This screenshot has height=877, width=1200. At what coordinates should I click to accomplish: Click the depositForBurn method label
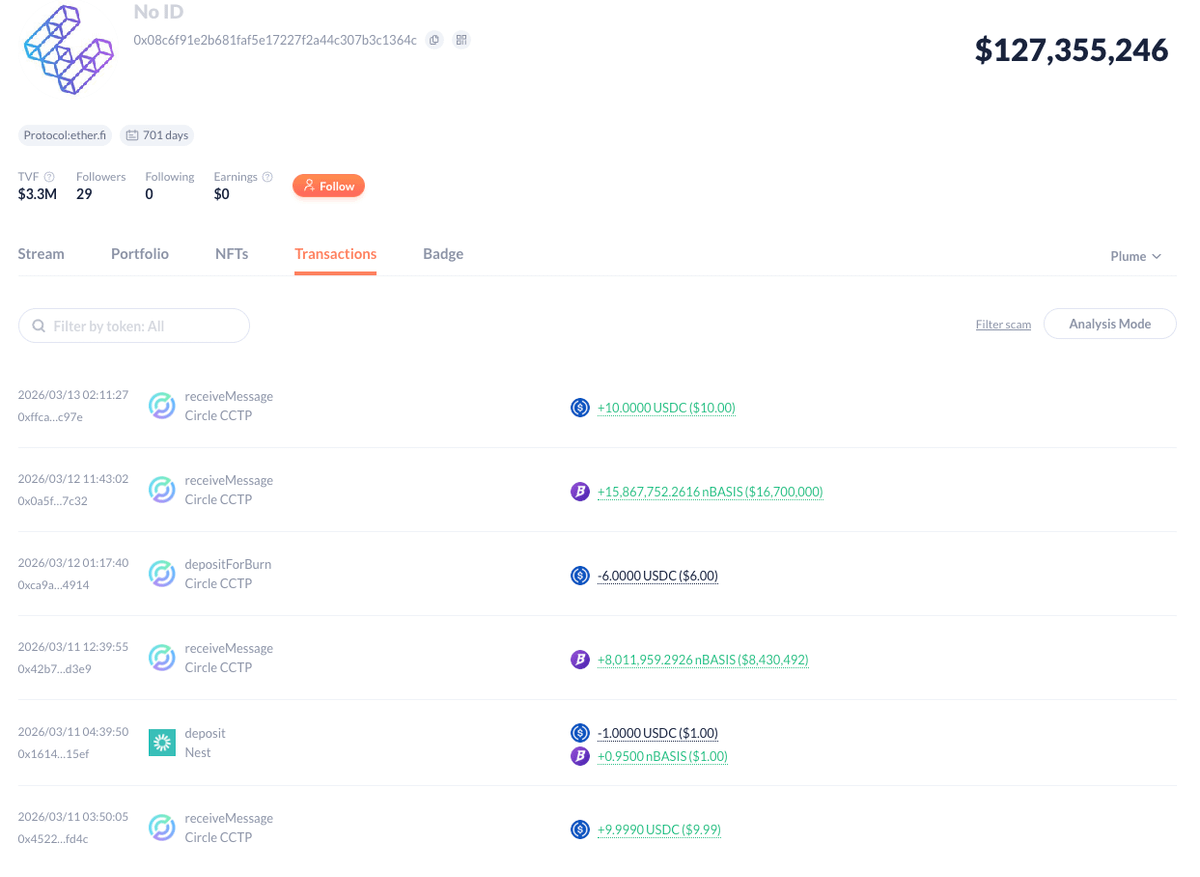pos(228,564)
